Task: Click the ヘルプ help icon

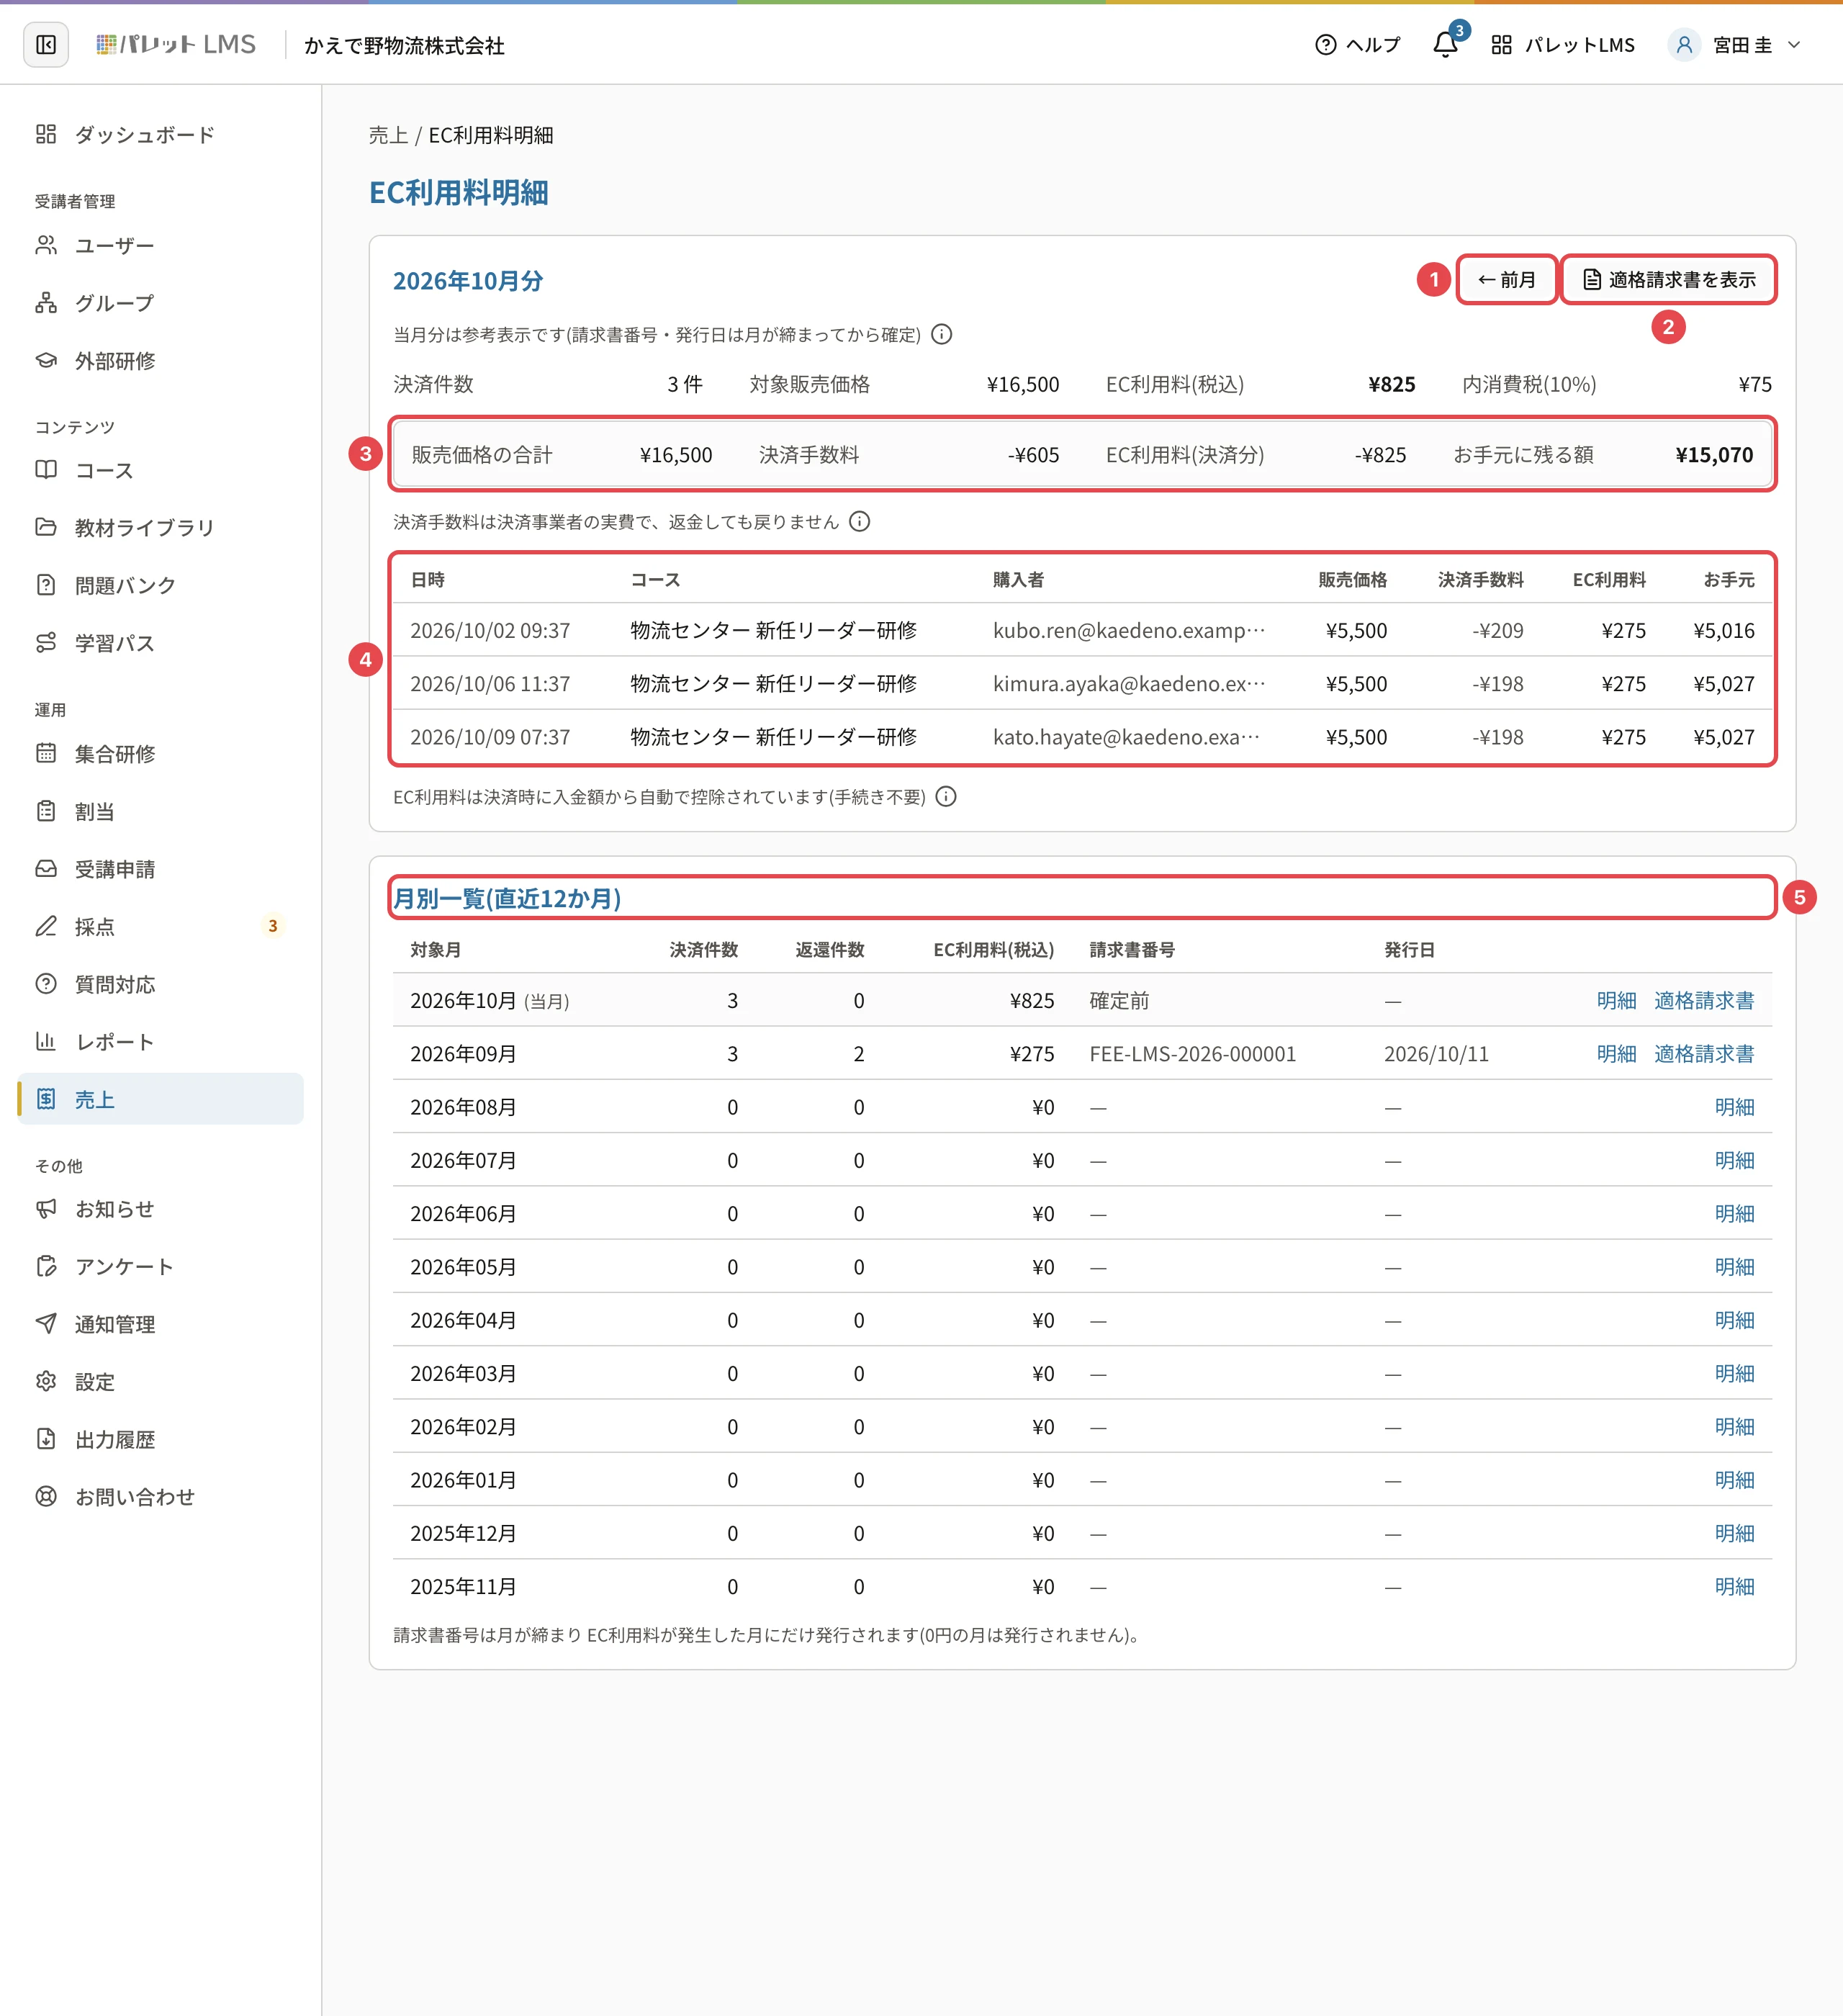Action: pos(1326,45)
